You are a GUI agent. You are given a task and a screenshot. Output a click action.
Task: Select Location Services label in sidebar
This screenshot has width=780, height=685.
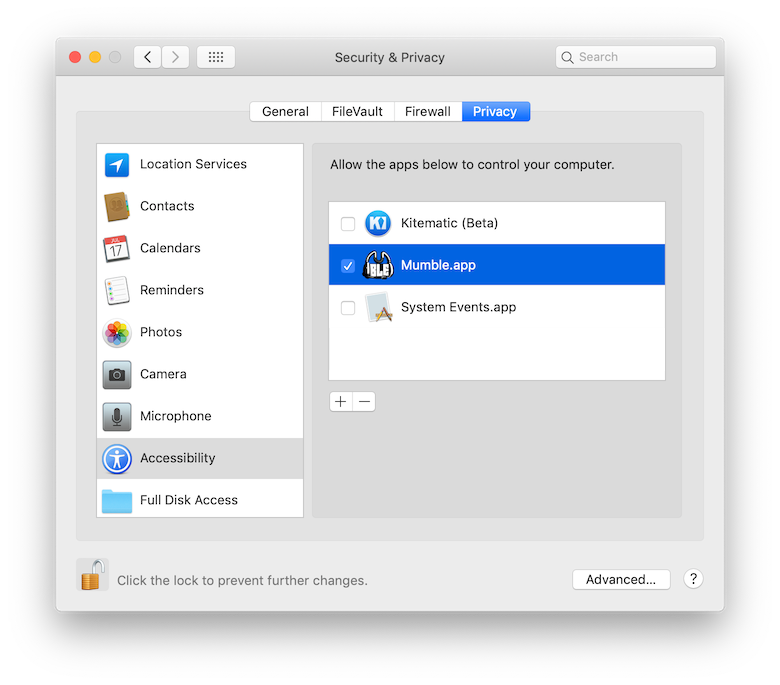click(194, 164)
